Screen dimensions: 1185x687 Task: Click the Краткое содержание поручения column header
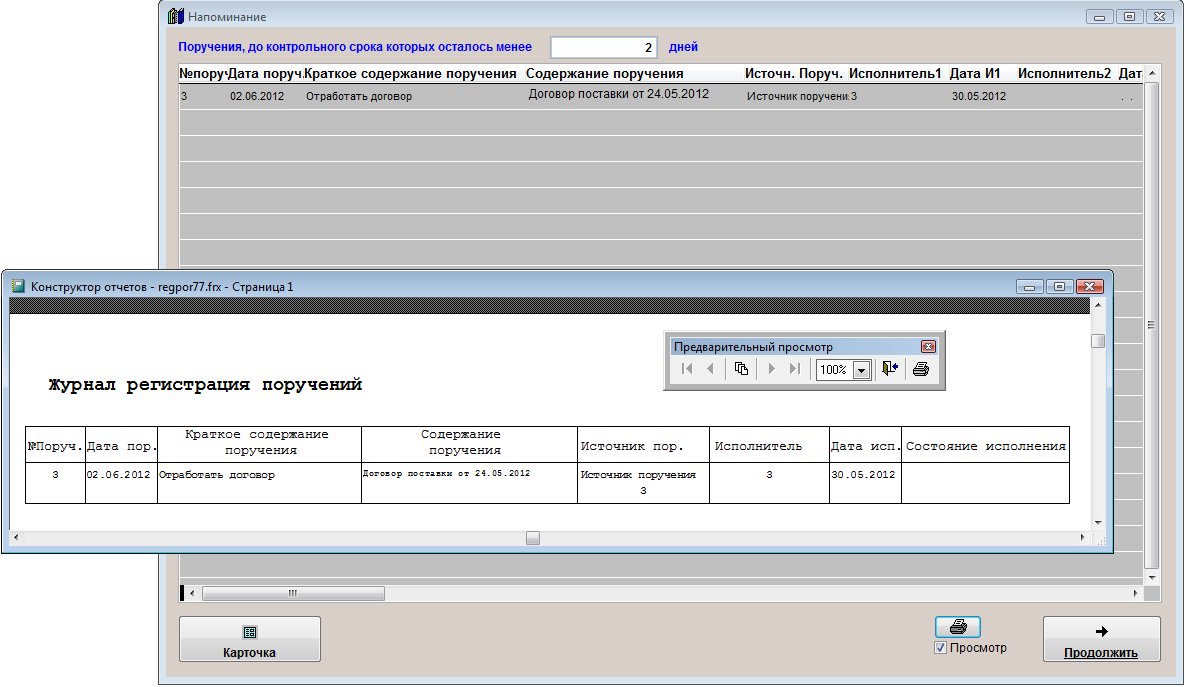tap(410, 74)
